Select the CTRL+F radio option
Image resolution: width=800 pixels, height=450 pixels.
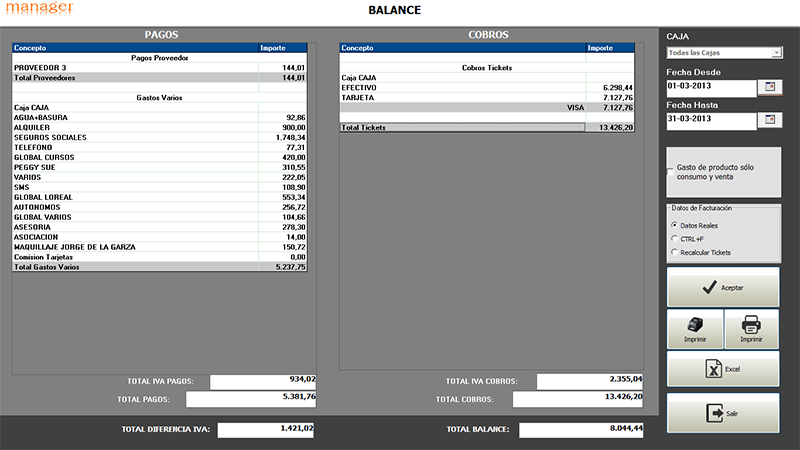click(674, 239)
